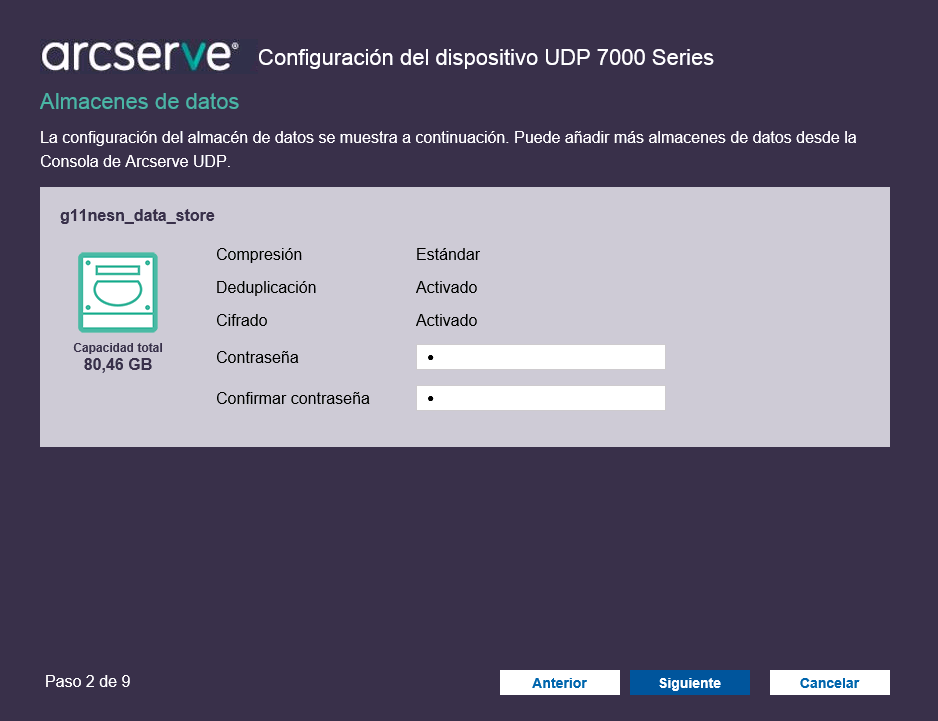The width and height of the screenshot is (938, 721).
Task: Click the Capacidad total 80,46 GB label
Action: coord(118,357)
